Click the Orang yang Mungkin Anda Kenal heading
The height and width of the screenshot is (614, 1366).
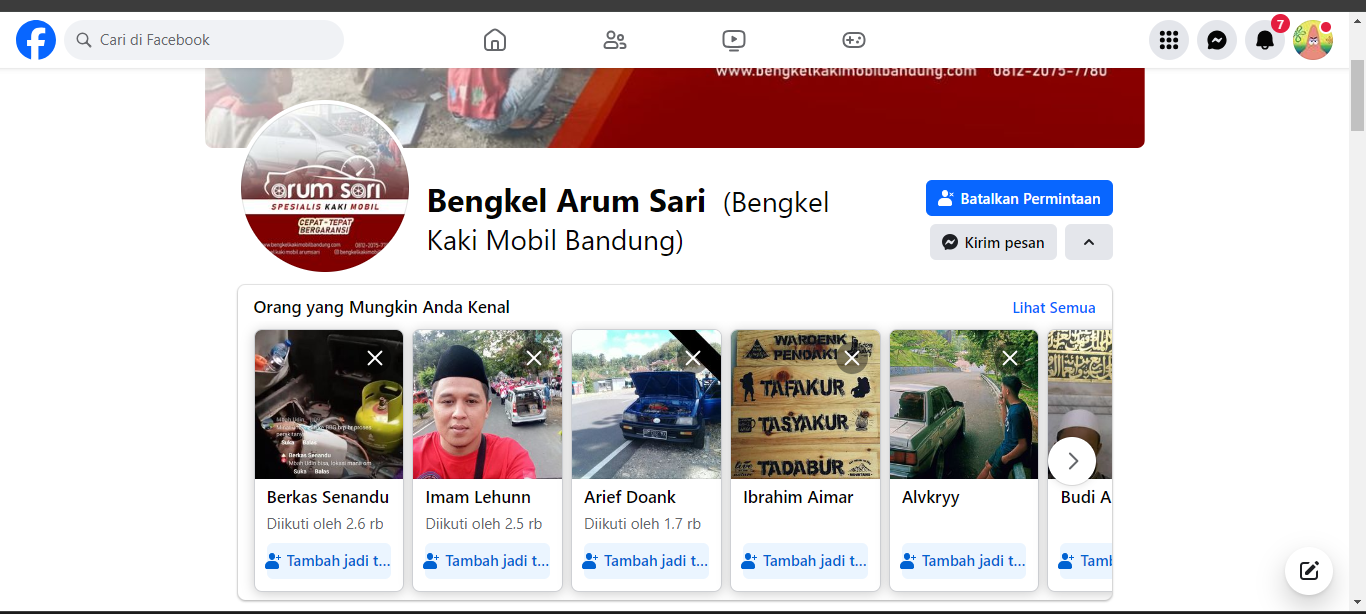tap(382, 308)
